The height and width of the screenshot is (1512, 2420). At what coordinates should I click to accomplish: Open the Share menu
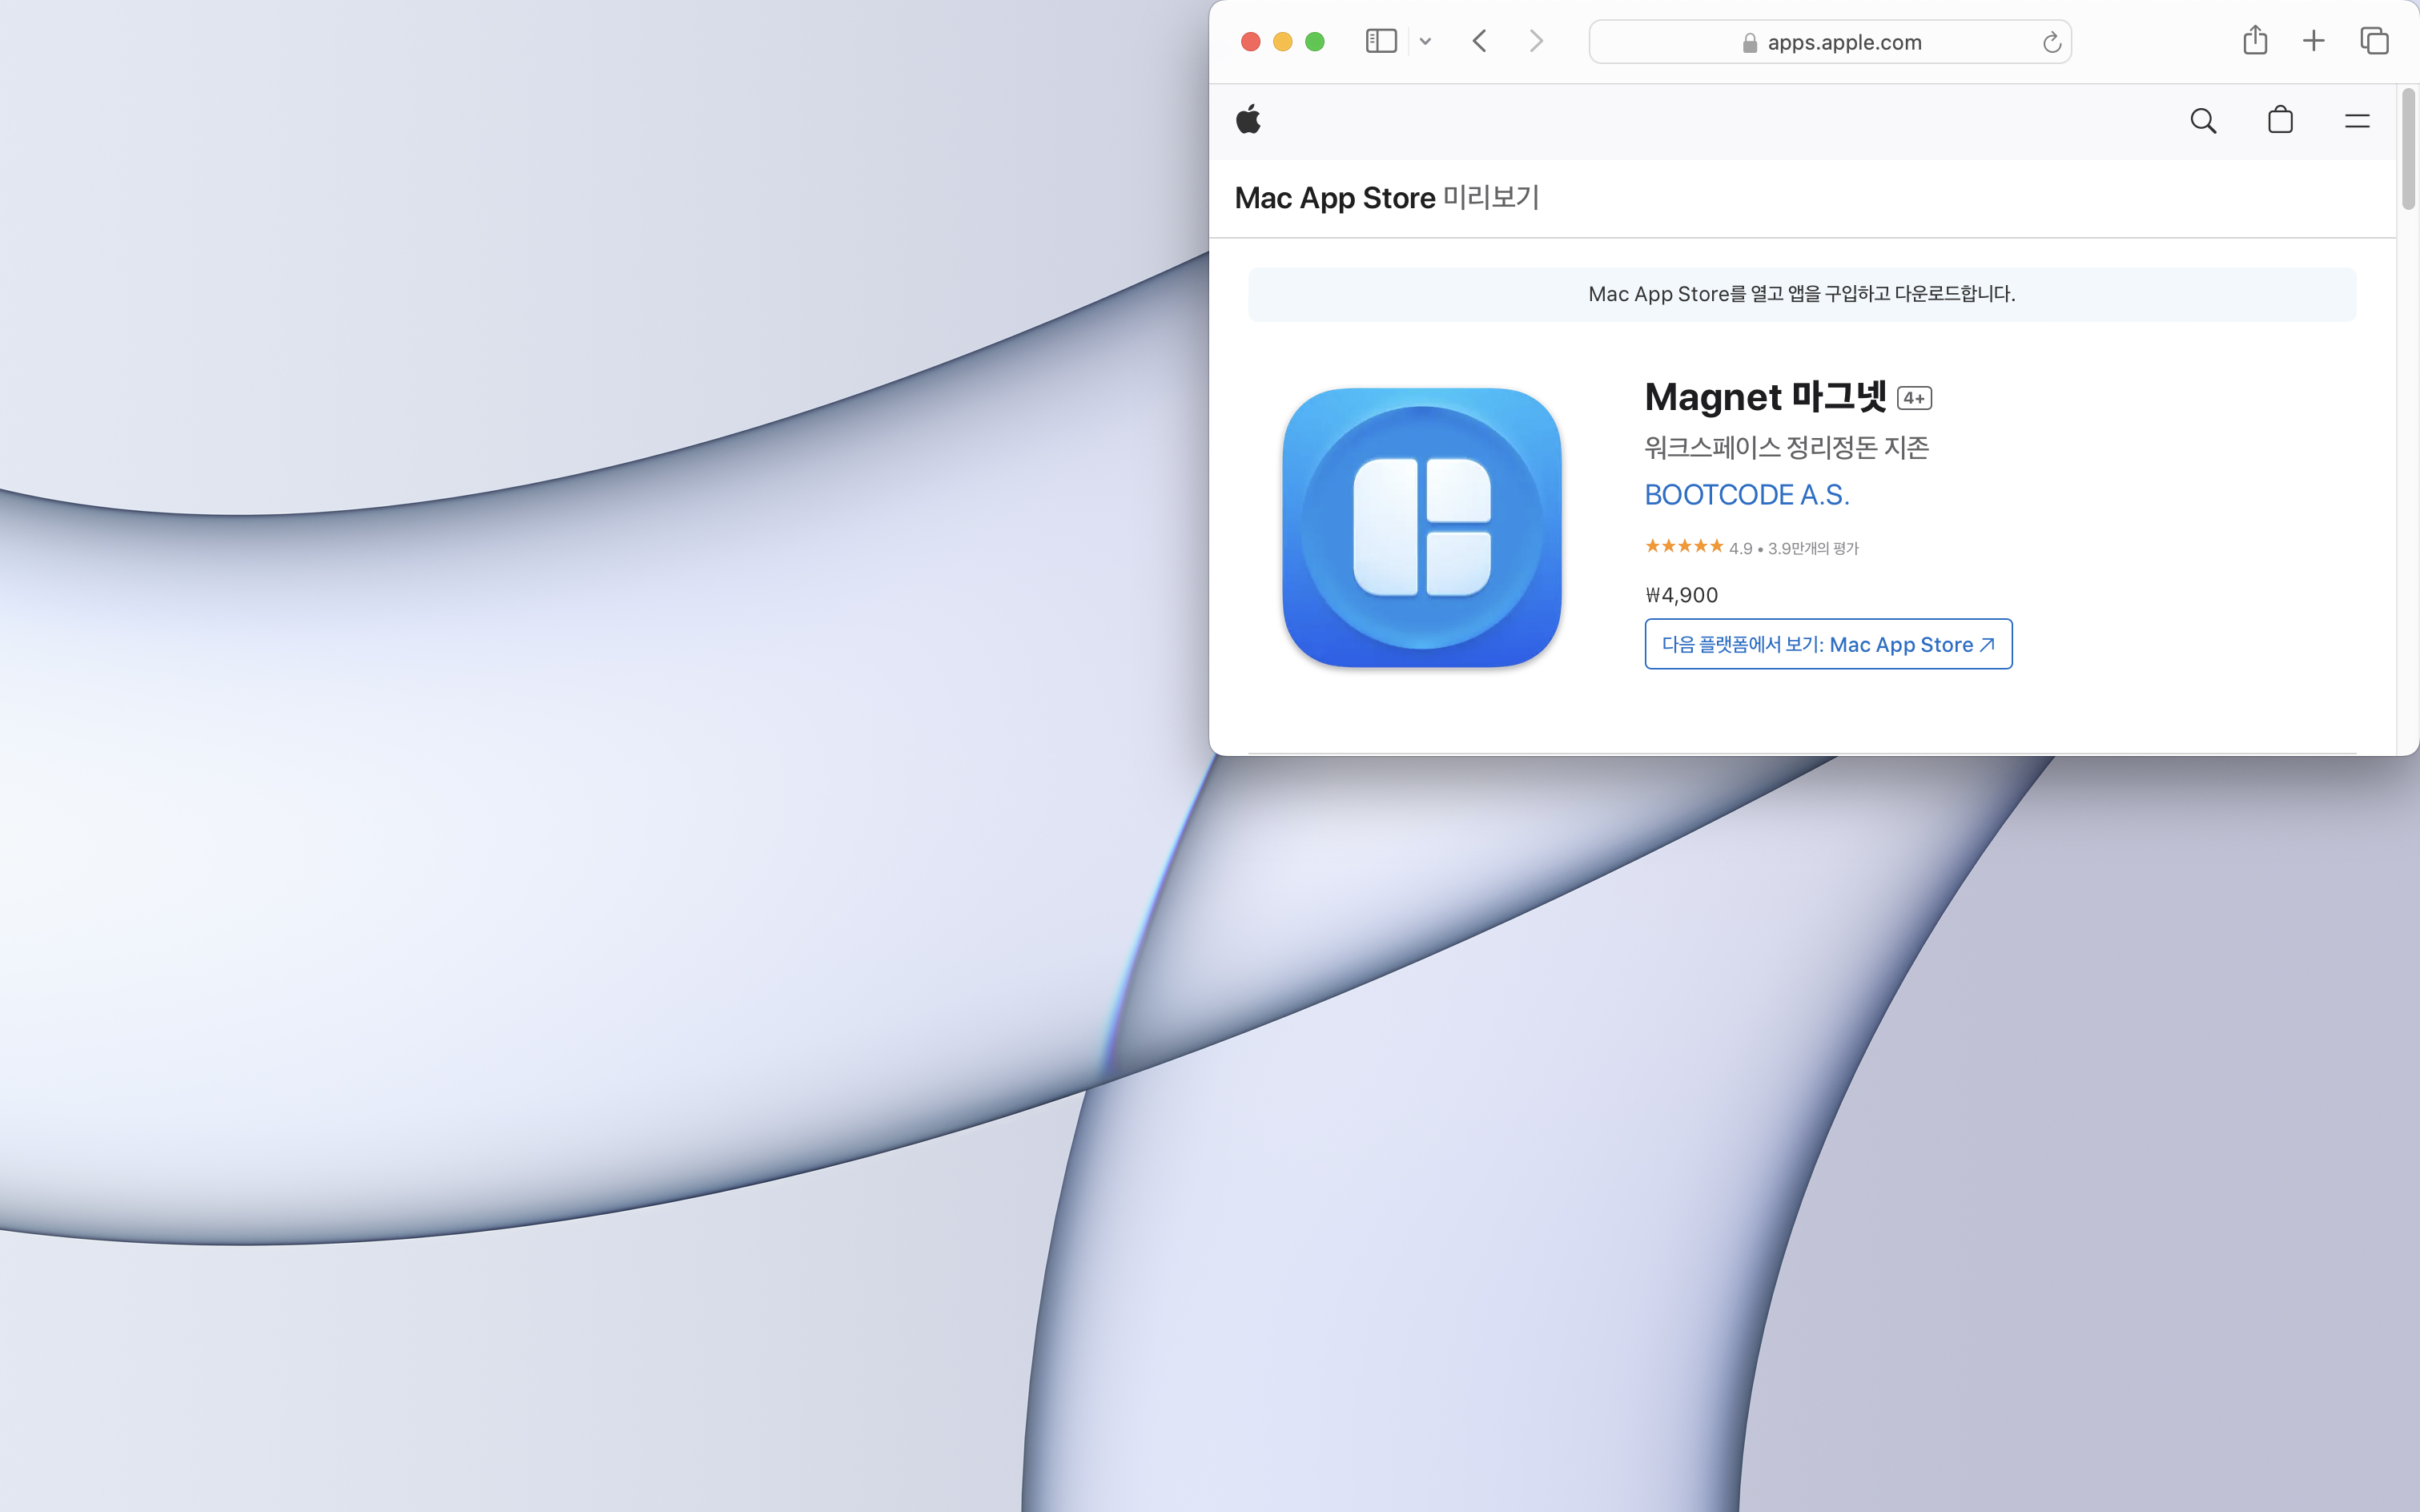click(2255, 40)
